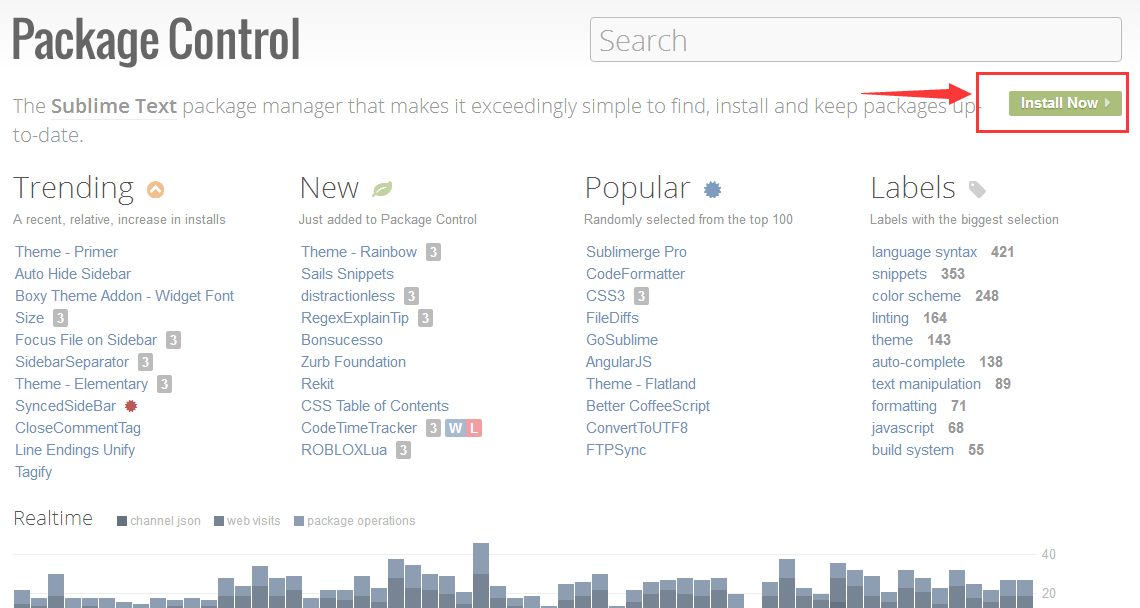Click the red badge beside SyncedSideBar

pyautogui.click(x=131, y=406)
